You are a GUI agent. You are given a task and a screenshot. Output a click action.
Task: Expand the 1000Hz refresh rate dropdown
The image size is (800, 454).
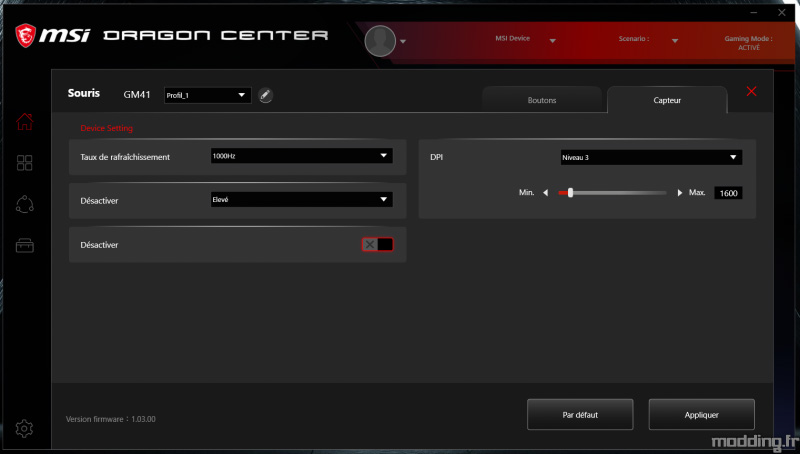(302, 156)
